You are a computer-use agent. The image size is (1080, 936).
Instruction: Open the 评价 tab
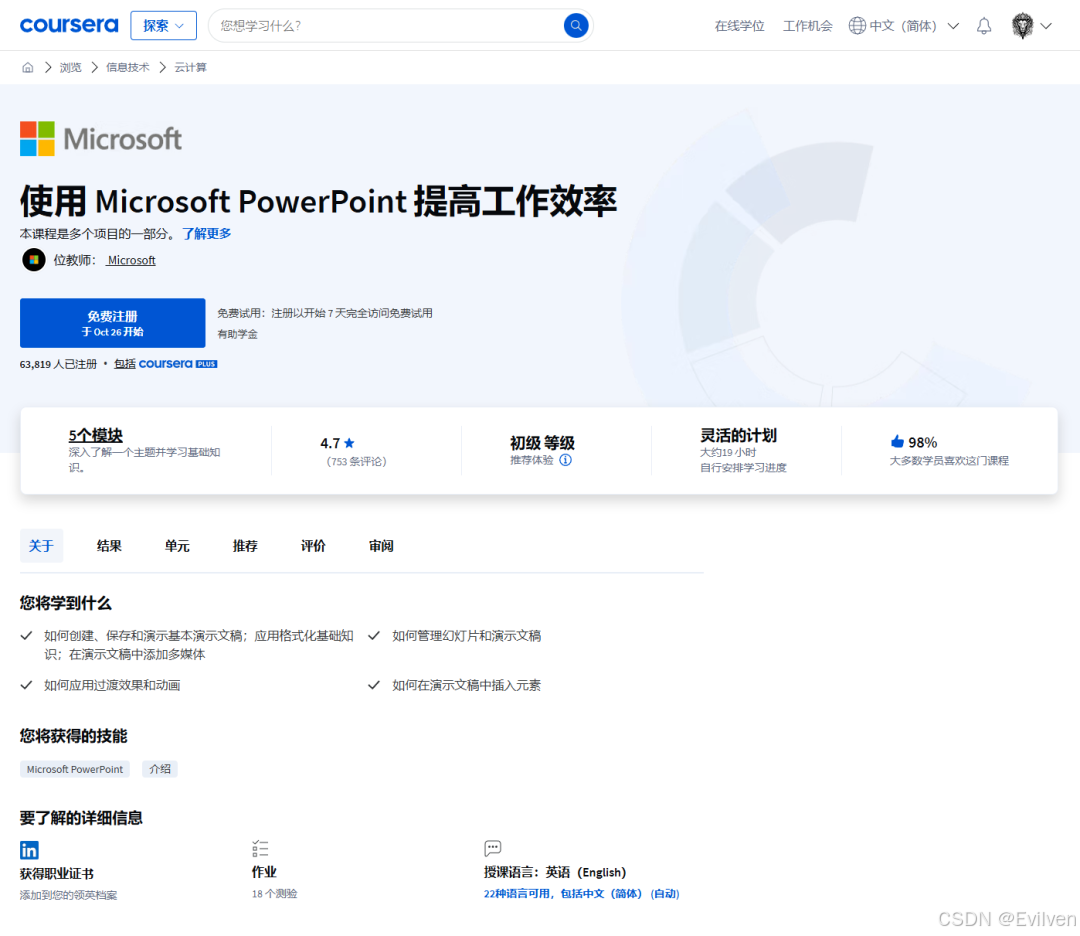coord(313,545)
